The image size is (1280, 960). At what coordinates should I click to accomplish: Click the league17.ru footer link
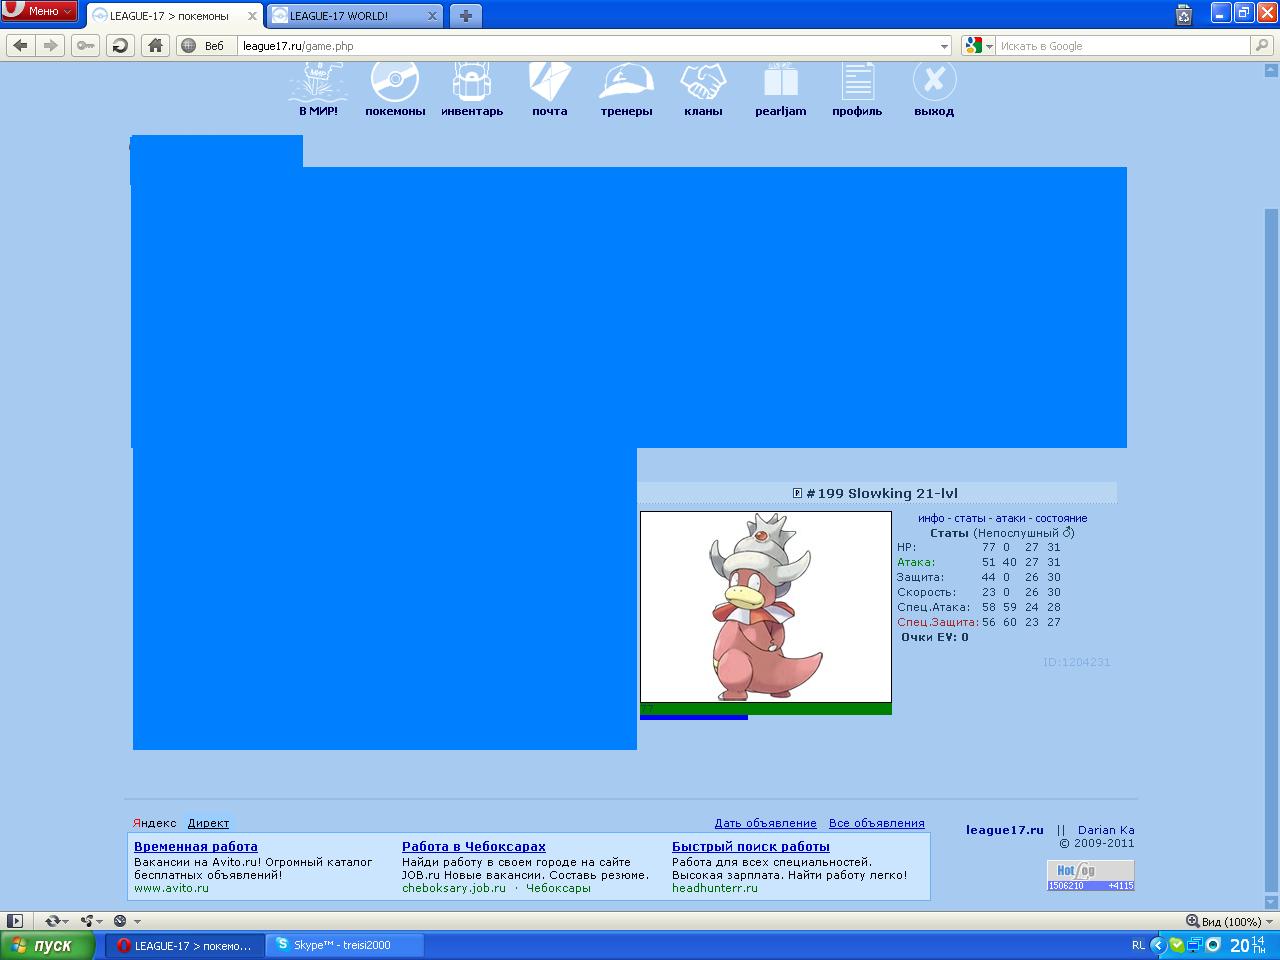[x=1005, y=830]
